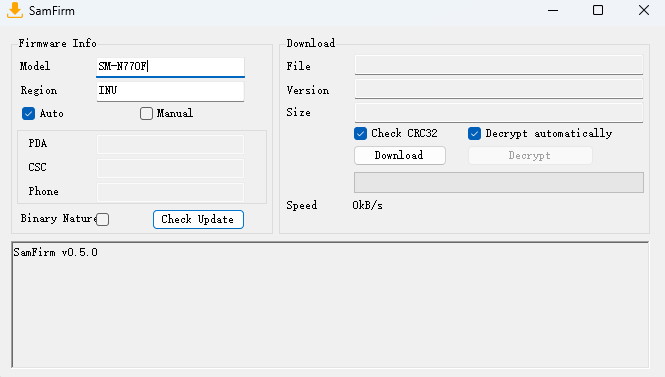Click the Region field showing INU
This screenshot has height=377, width=665.
coord(170,91)
